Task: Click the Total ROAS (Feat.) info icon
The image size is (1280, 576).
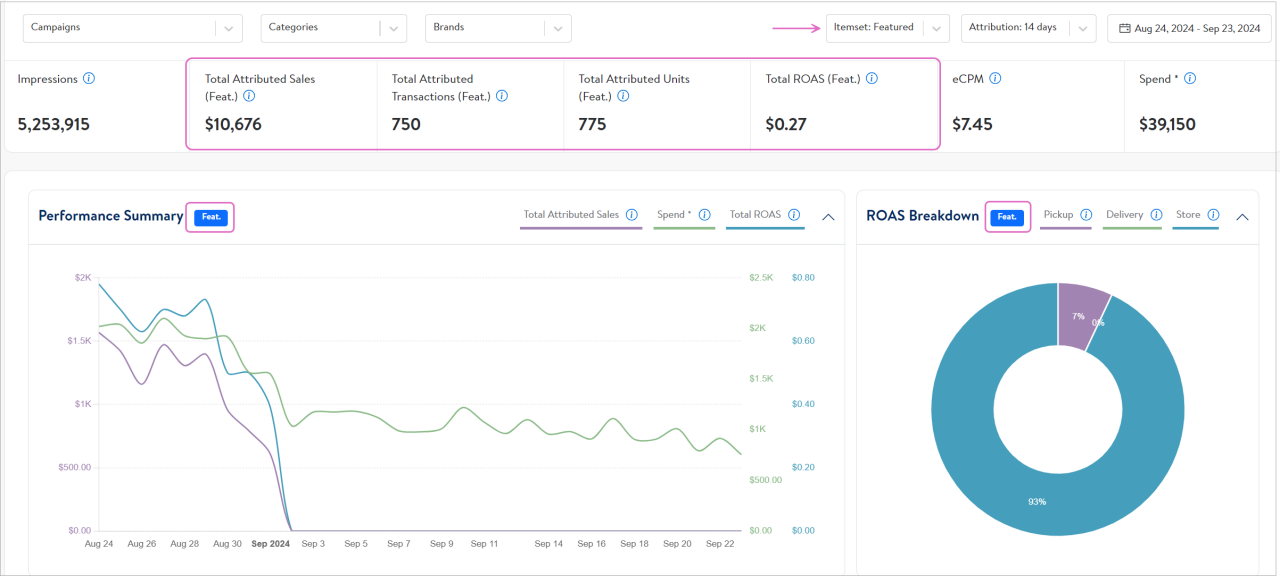Action: point(870,77)
